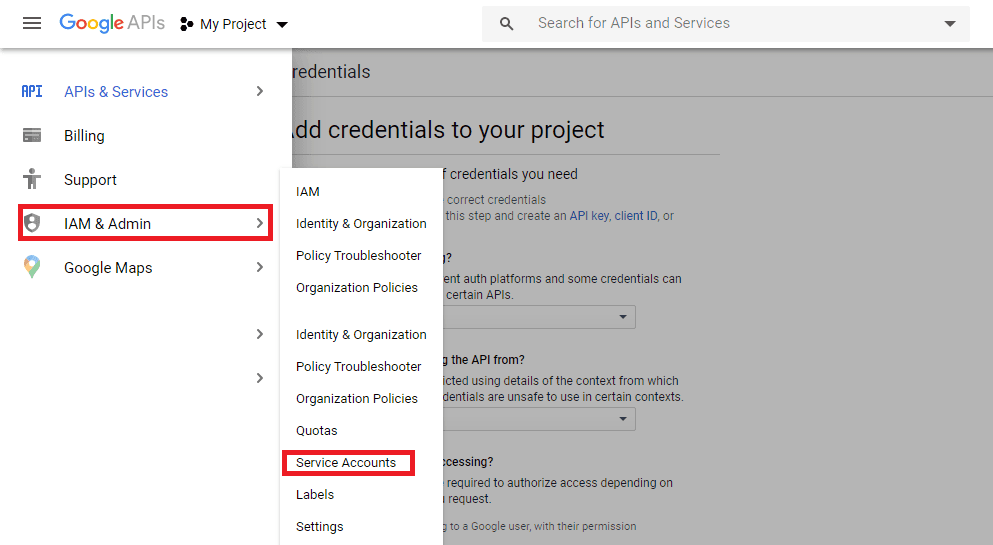The image size is (993, 545).
Task: Click the API icon in sidebar
Action: (32, 91)
